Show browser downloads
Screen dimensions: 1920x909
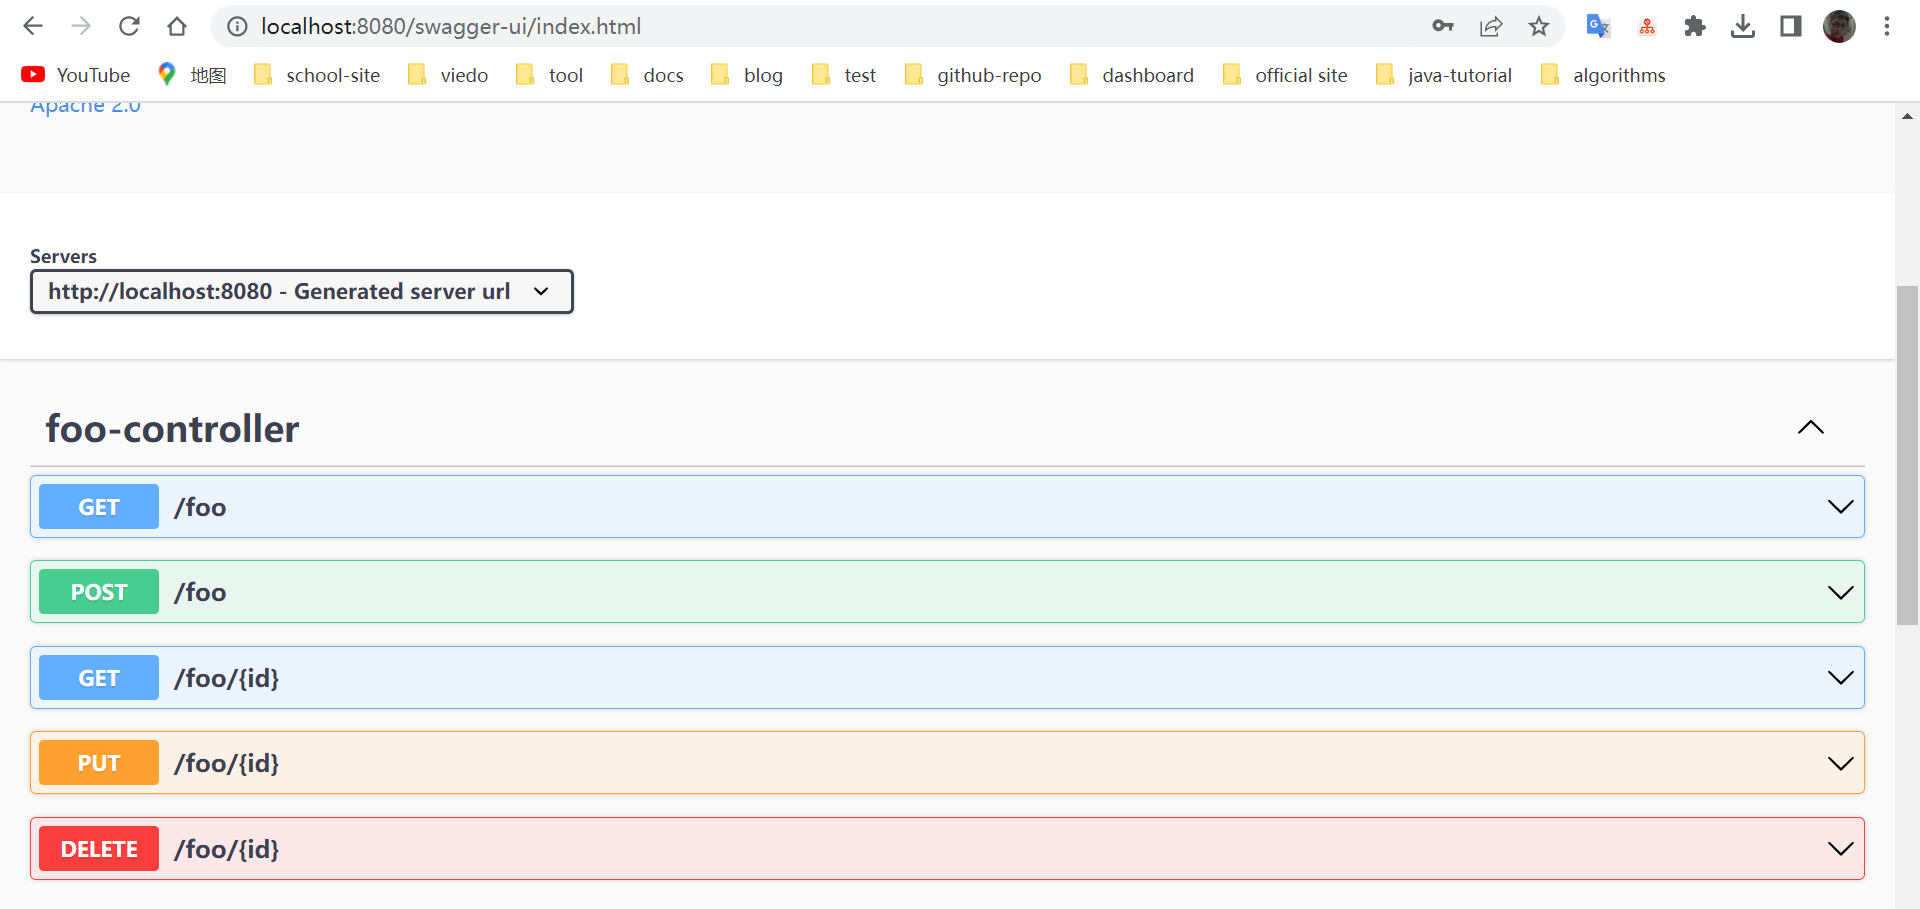coord(1743,26)
